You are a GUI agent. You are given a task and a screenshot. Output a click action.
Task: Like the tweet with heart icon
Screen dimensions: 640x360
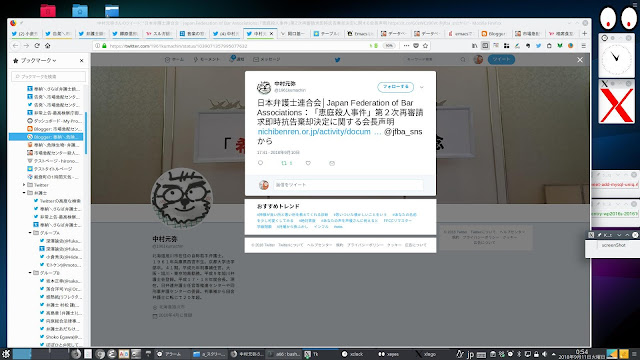tap(308, 163)
